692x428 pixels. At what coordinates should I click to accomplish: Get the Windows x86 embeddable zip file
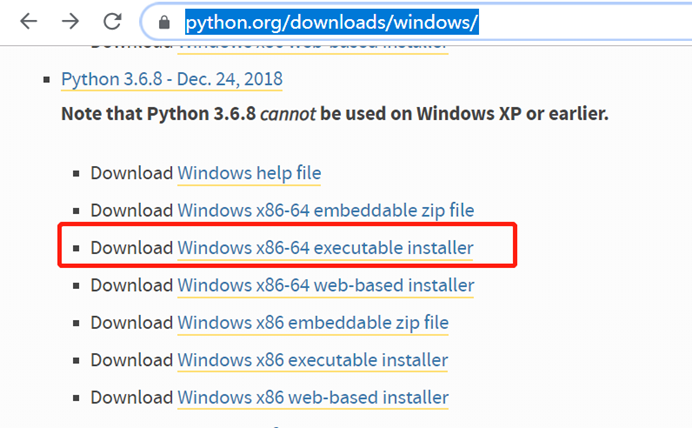point(313,323)
